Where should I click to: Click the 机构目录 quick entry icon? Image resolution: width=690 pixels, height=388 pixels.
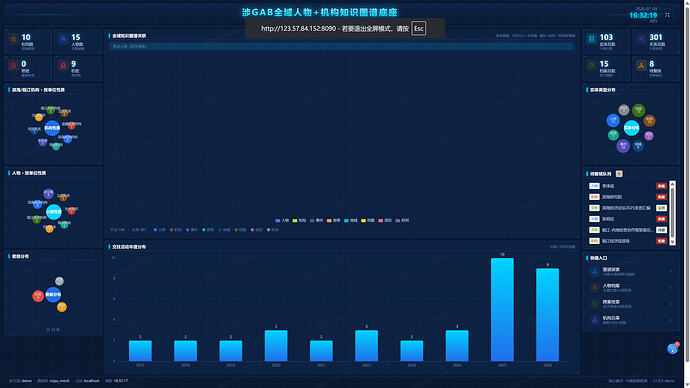pyautogui.click(x=595, y=320)
